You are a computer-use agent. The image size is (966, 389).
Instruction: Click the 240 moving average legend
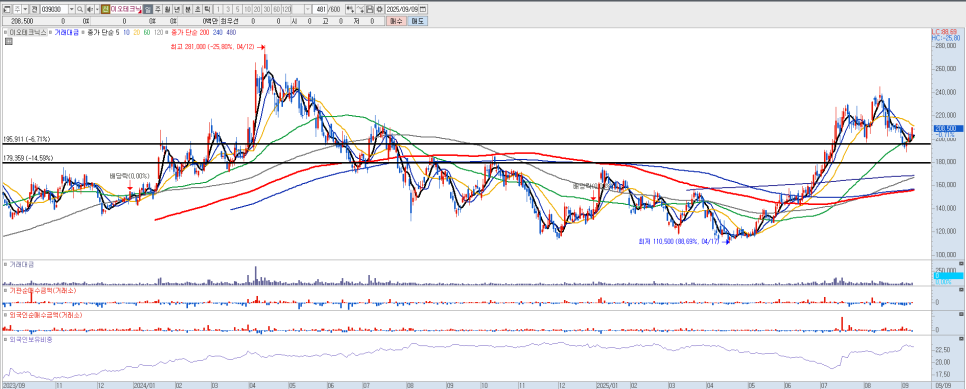[x=217, y=32]
